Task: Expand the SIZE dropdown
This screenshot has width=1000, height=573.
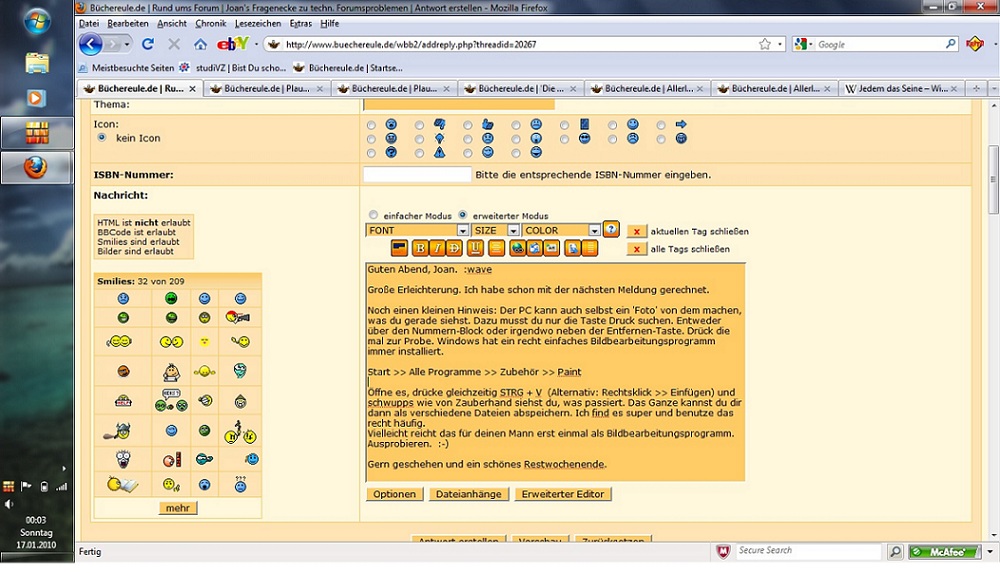Action: [495, 230]
